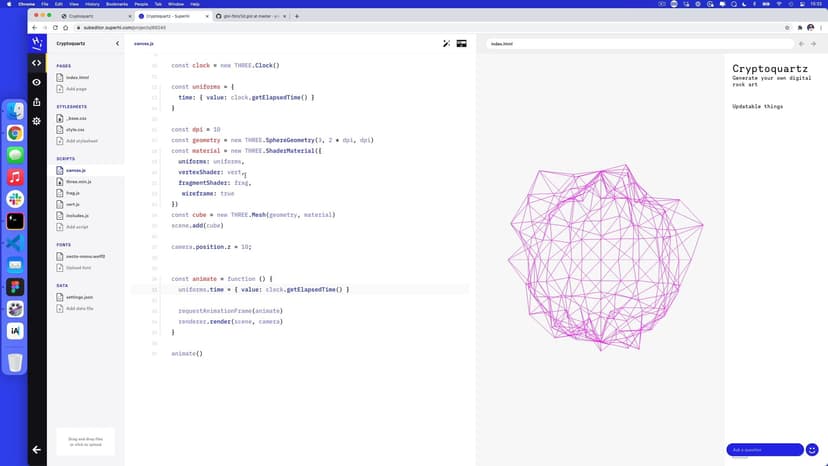The width and height of the screenshot is (828, 466).
Task: Click the back arrow at sidebar bottom
Action: (37, 450)
